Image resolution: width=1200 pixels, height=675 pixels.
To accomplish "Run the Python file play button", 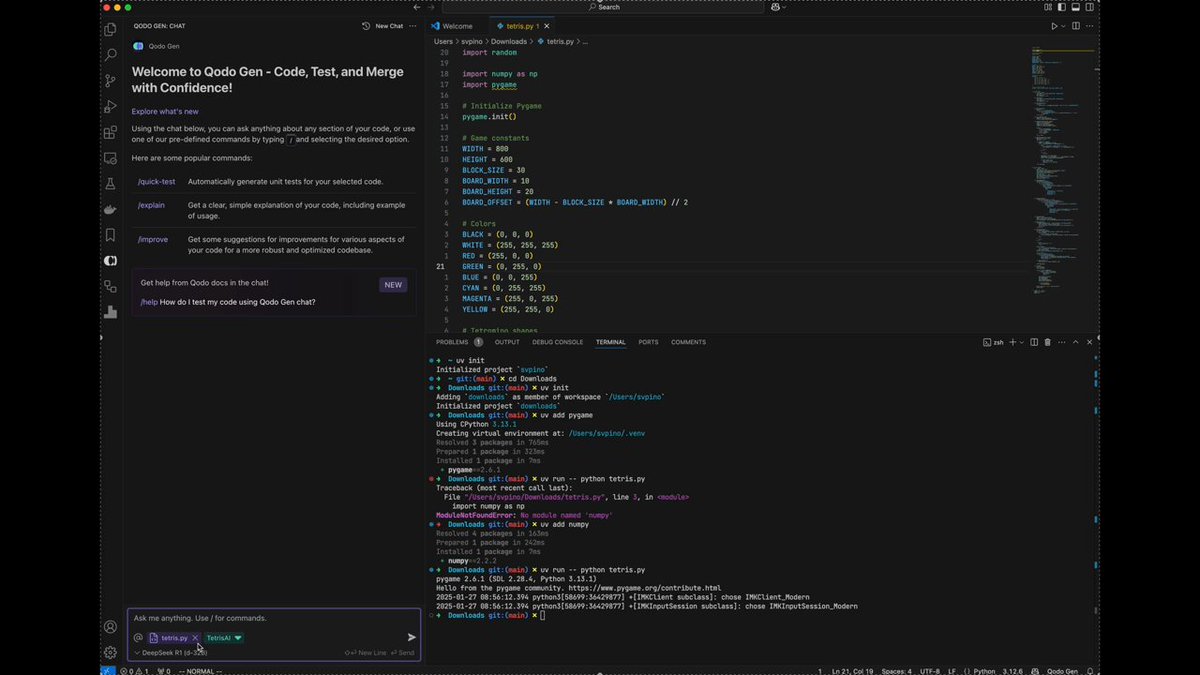I will pyautogui.click(x=1054, y=26).
